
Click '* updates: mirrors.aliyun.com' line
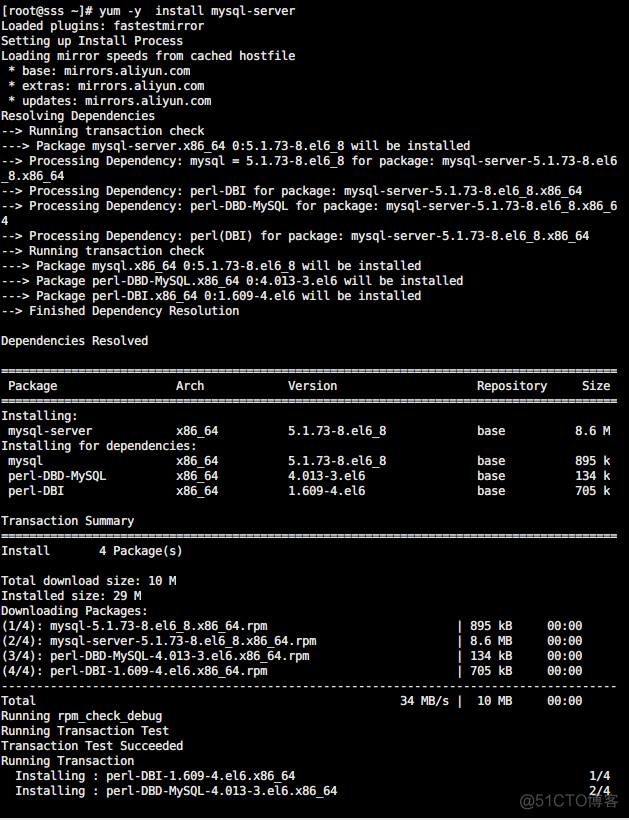click(x=110, y=101)
